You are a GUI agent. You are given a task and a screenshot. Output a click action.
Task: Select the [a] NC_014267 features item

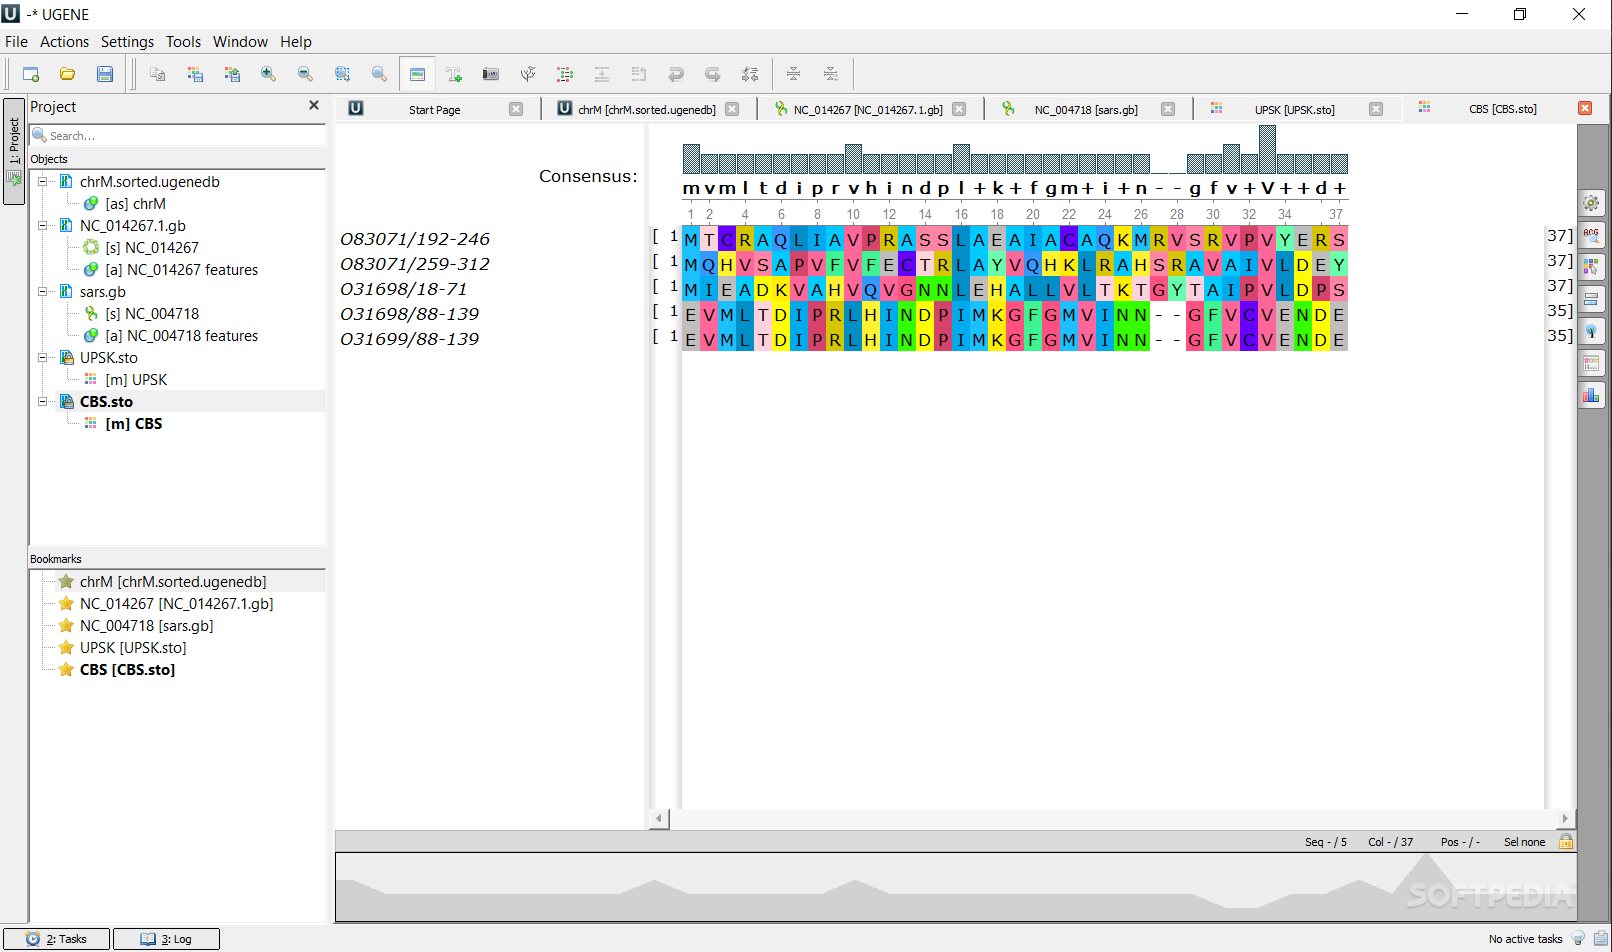point(182,270)
